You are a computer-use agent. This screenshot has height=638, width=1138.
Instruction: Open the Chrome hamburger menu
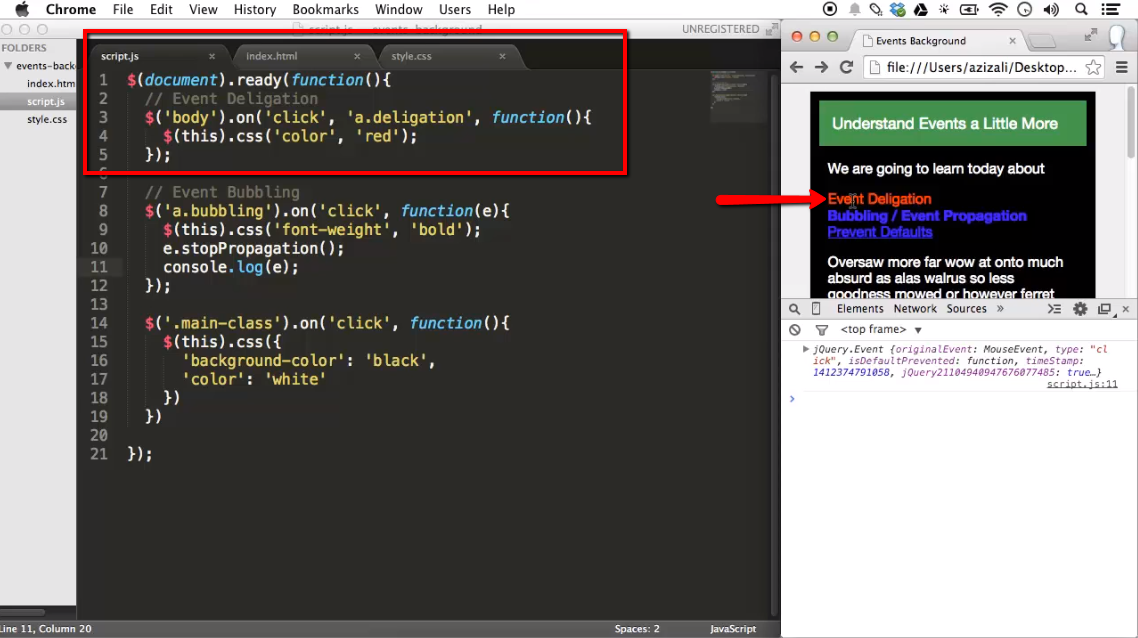[1121, 68]
